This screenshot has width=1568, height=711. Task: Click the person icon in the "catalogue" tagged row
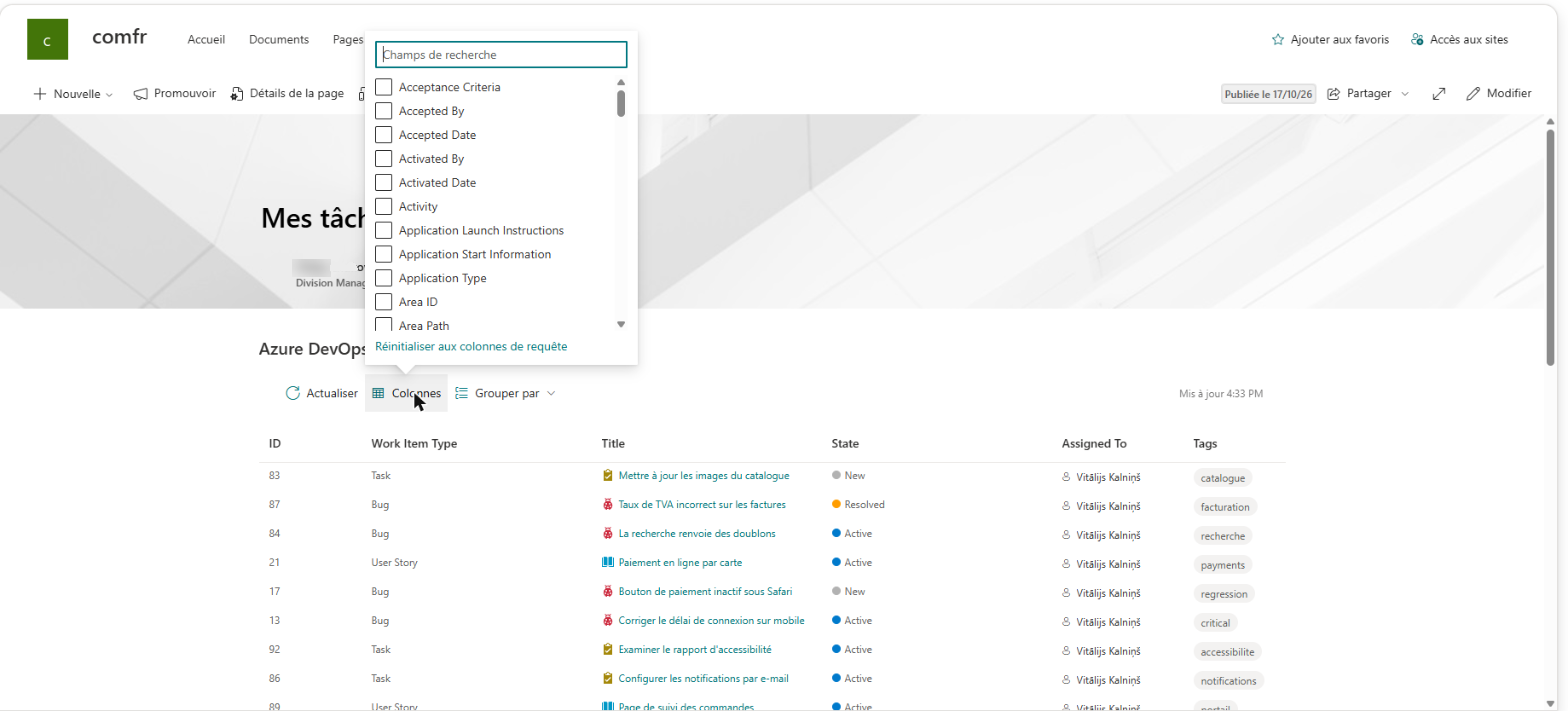click(x=1067, y=477)
